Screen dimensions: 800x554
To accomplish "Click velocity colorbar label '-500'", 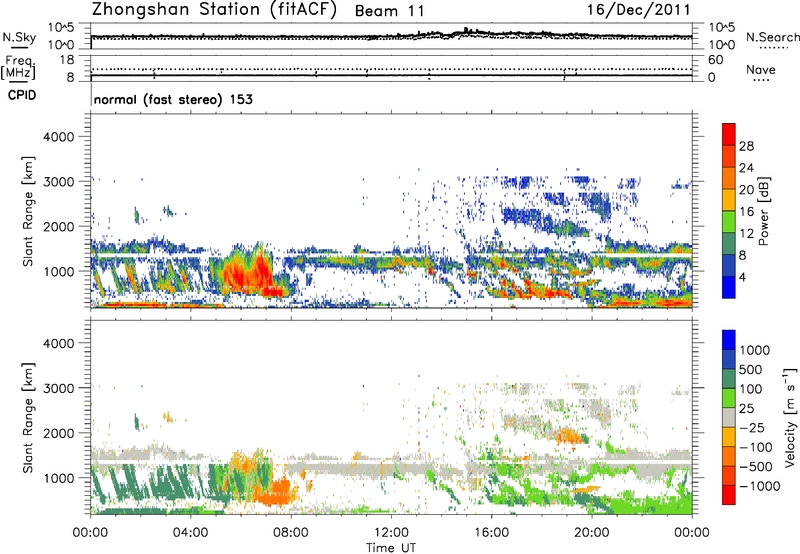I will click(x=755, y=467).
